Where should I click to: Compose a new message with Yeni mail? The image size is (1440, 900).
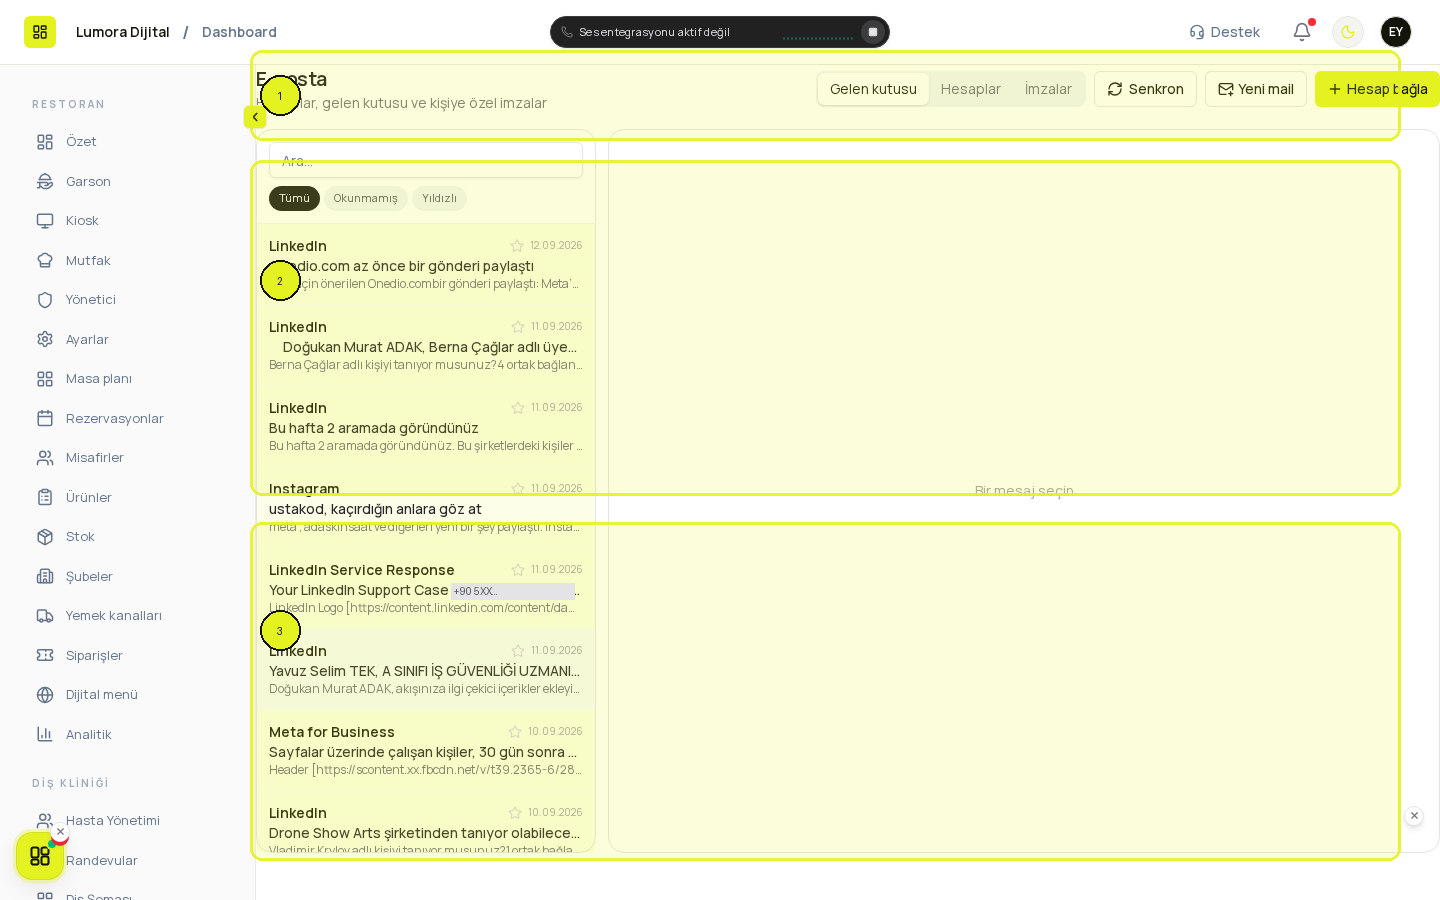[x=1256, y=89]
